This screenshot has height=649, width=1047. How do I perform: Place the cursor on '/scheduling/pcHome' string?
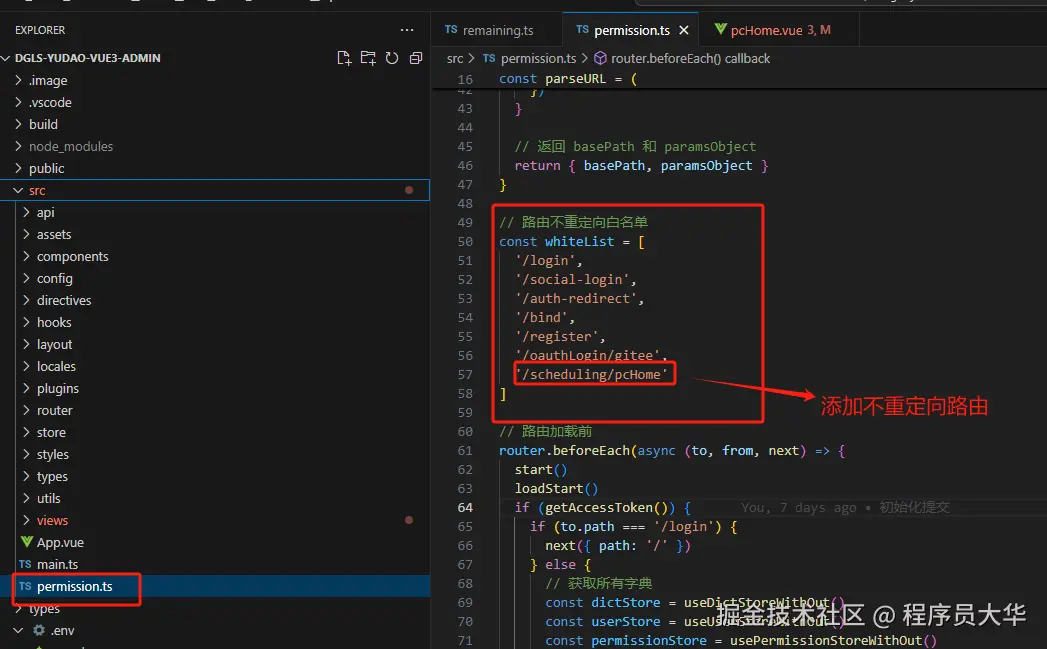pyautogui.click(x=592, y=375)
